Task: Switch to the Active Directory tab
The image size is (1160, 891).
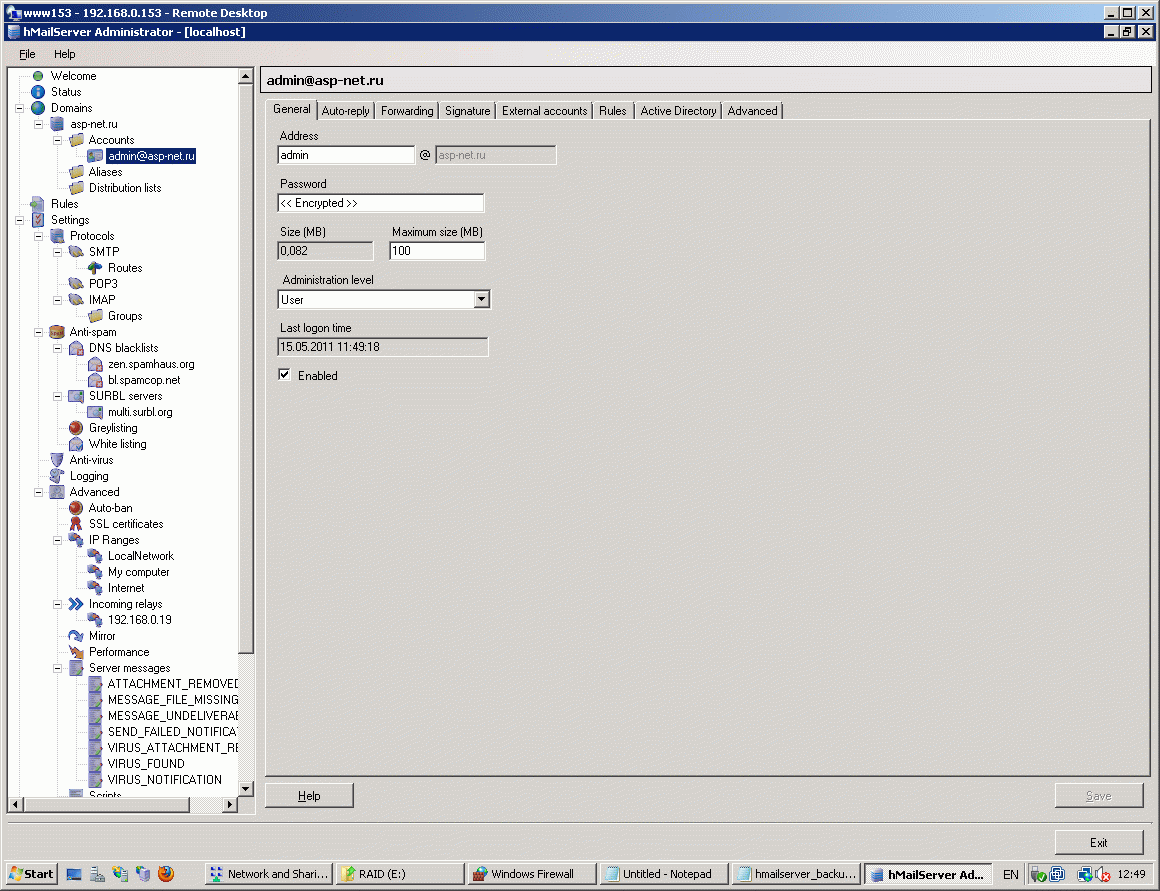Action: tap(678, 111)
